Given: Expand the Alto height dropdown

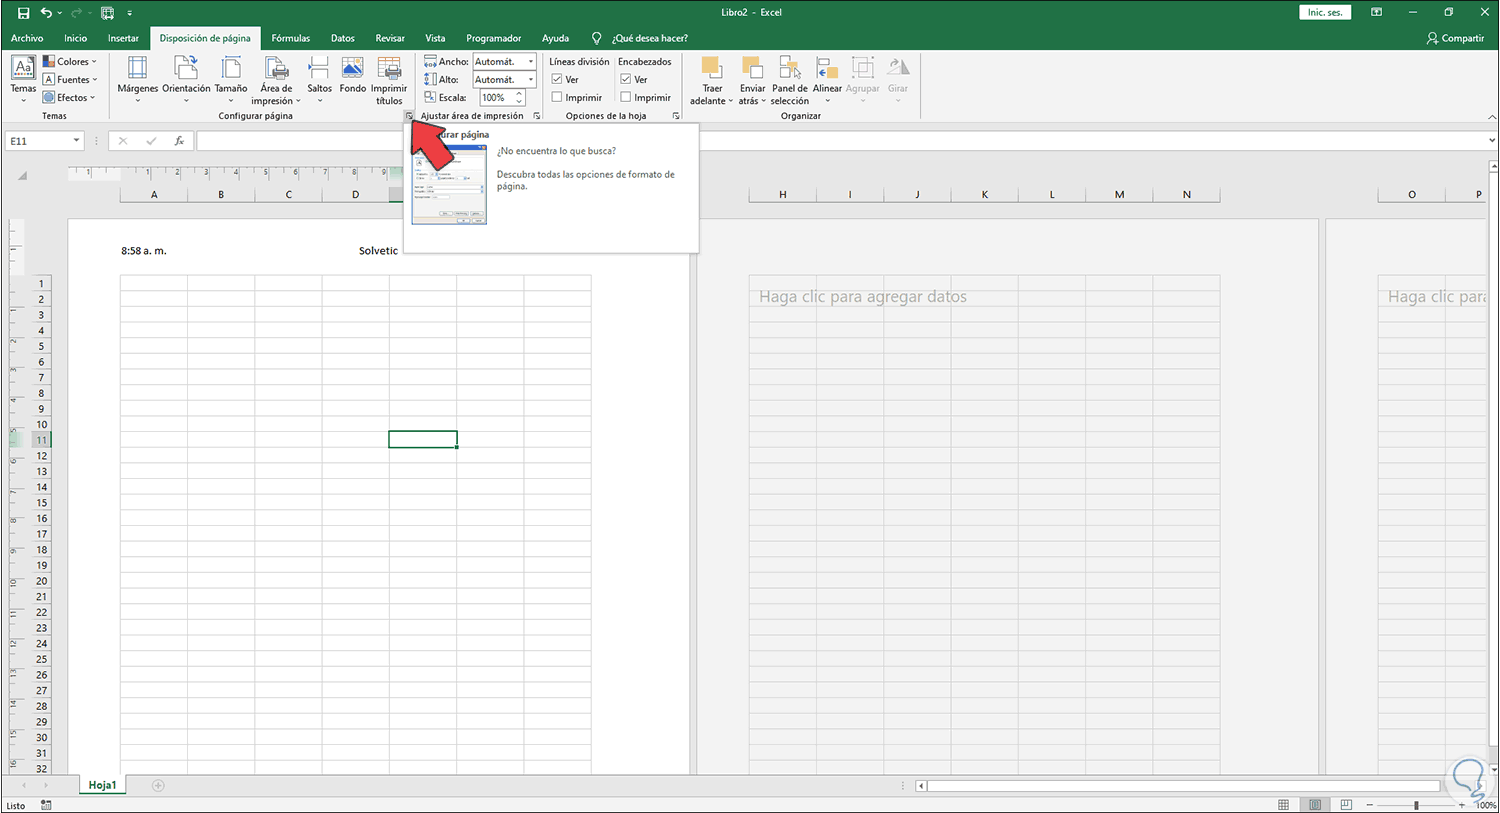Looking at the screenshot, I should [x=530, y=80].
